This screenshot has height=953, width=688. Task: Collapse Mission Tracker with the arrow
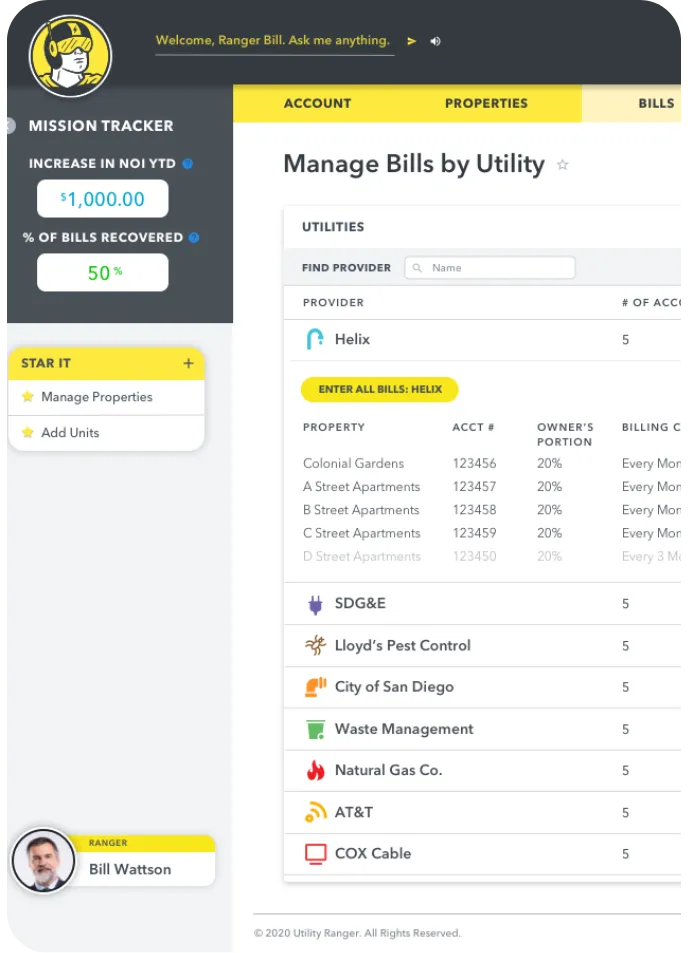pos(9,125)
